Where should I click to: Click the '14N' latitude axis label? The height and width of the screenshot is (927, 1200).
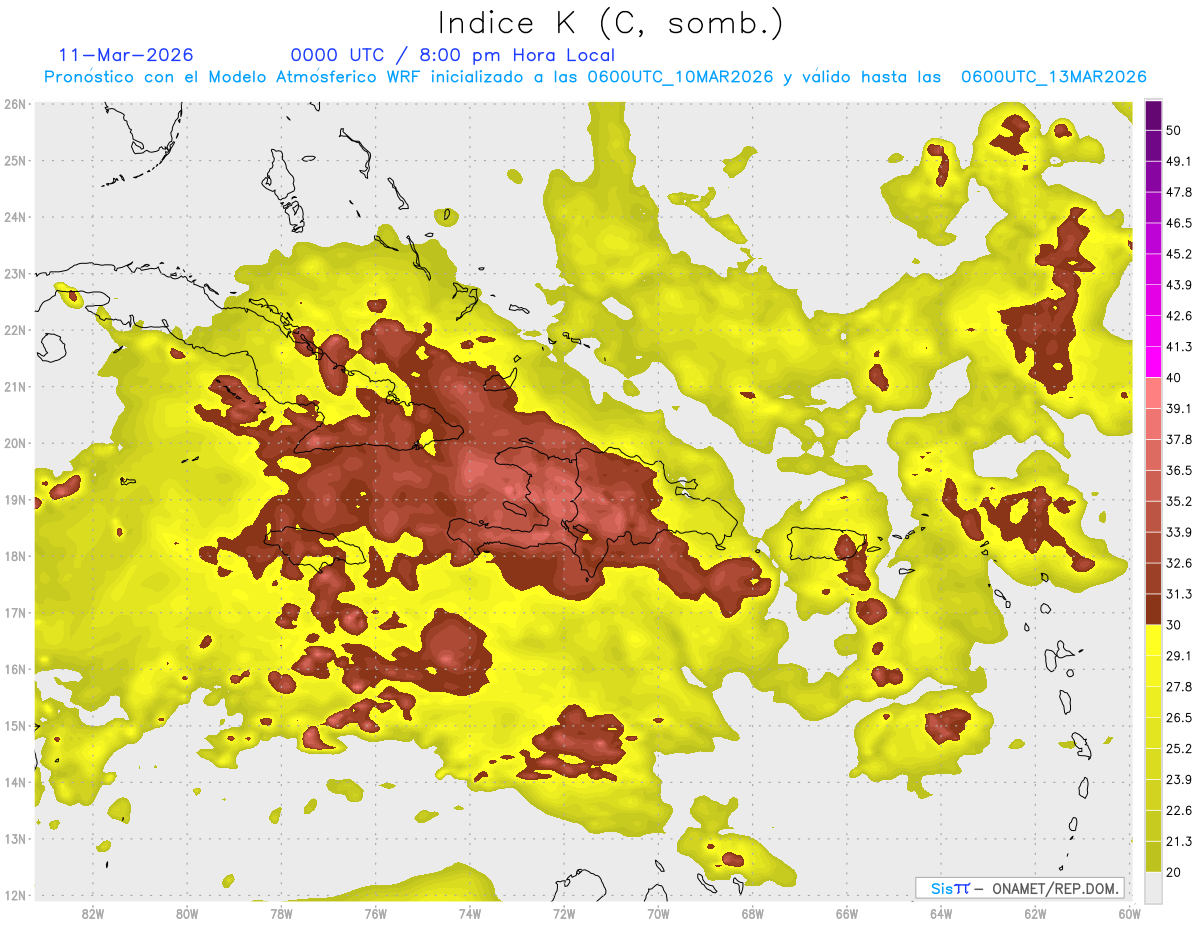(15, 782)
